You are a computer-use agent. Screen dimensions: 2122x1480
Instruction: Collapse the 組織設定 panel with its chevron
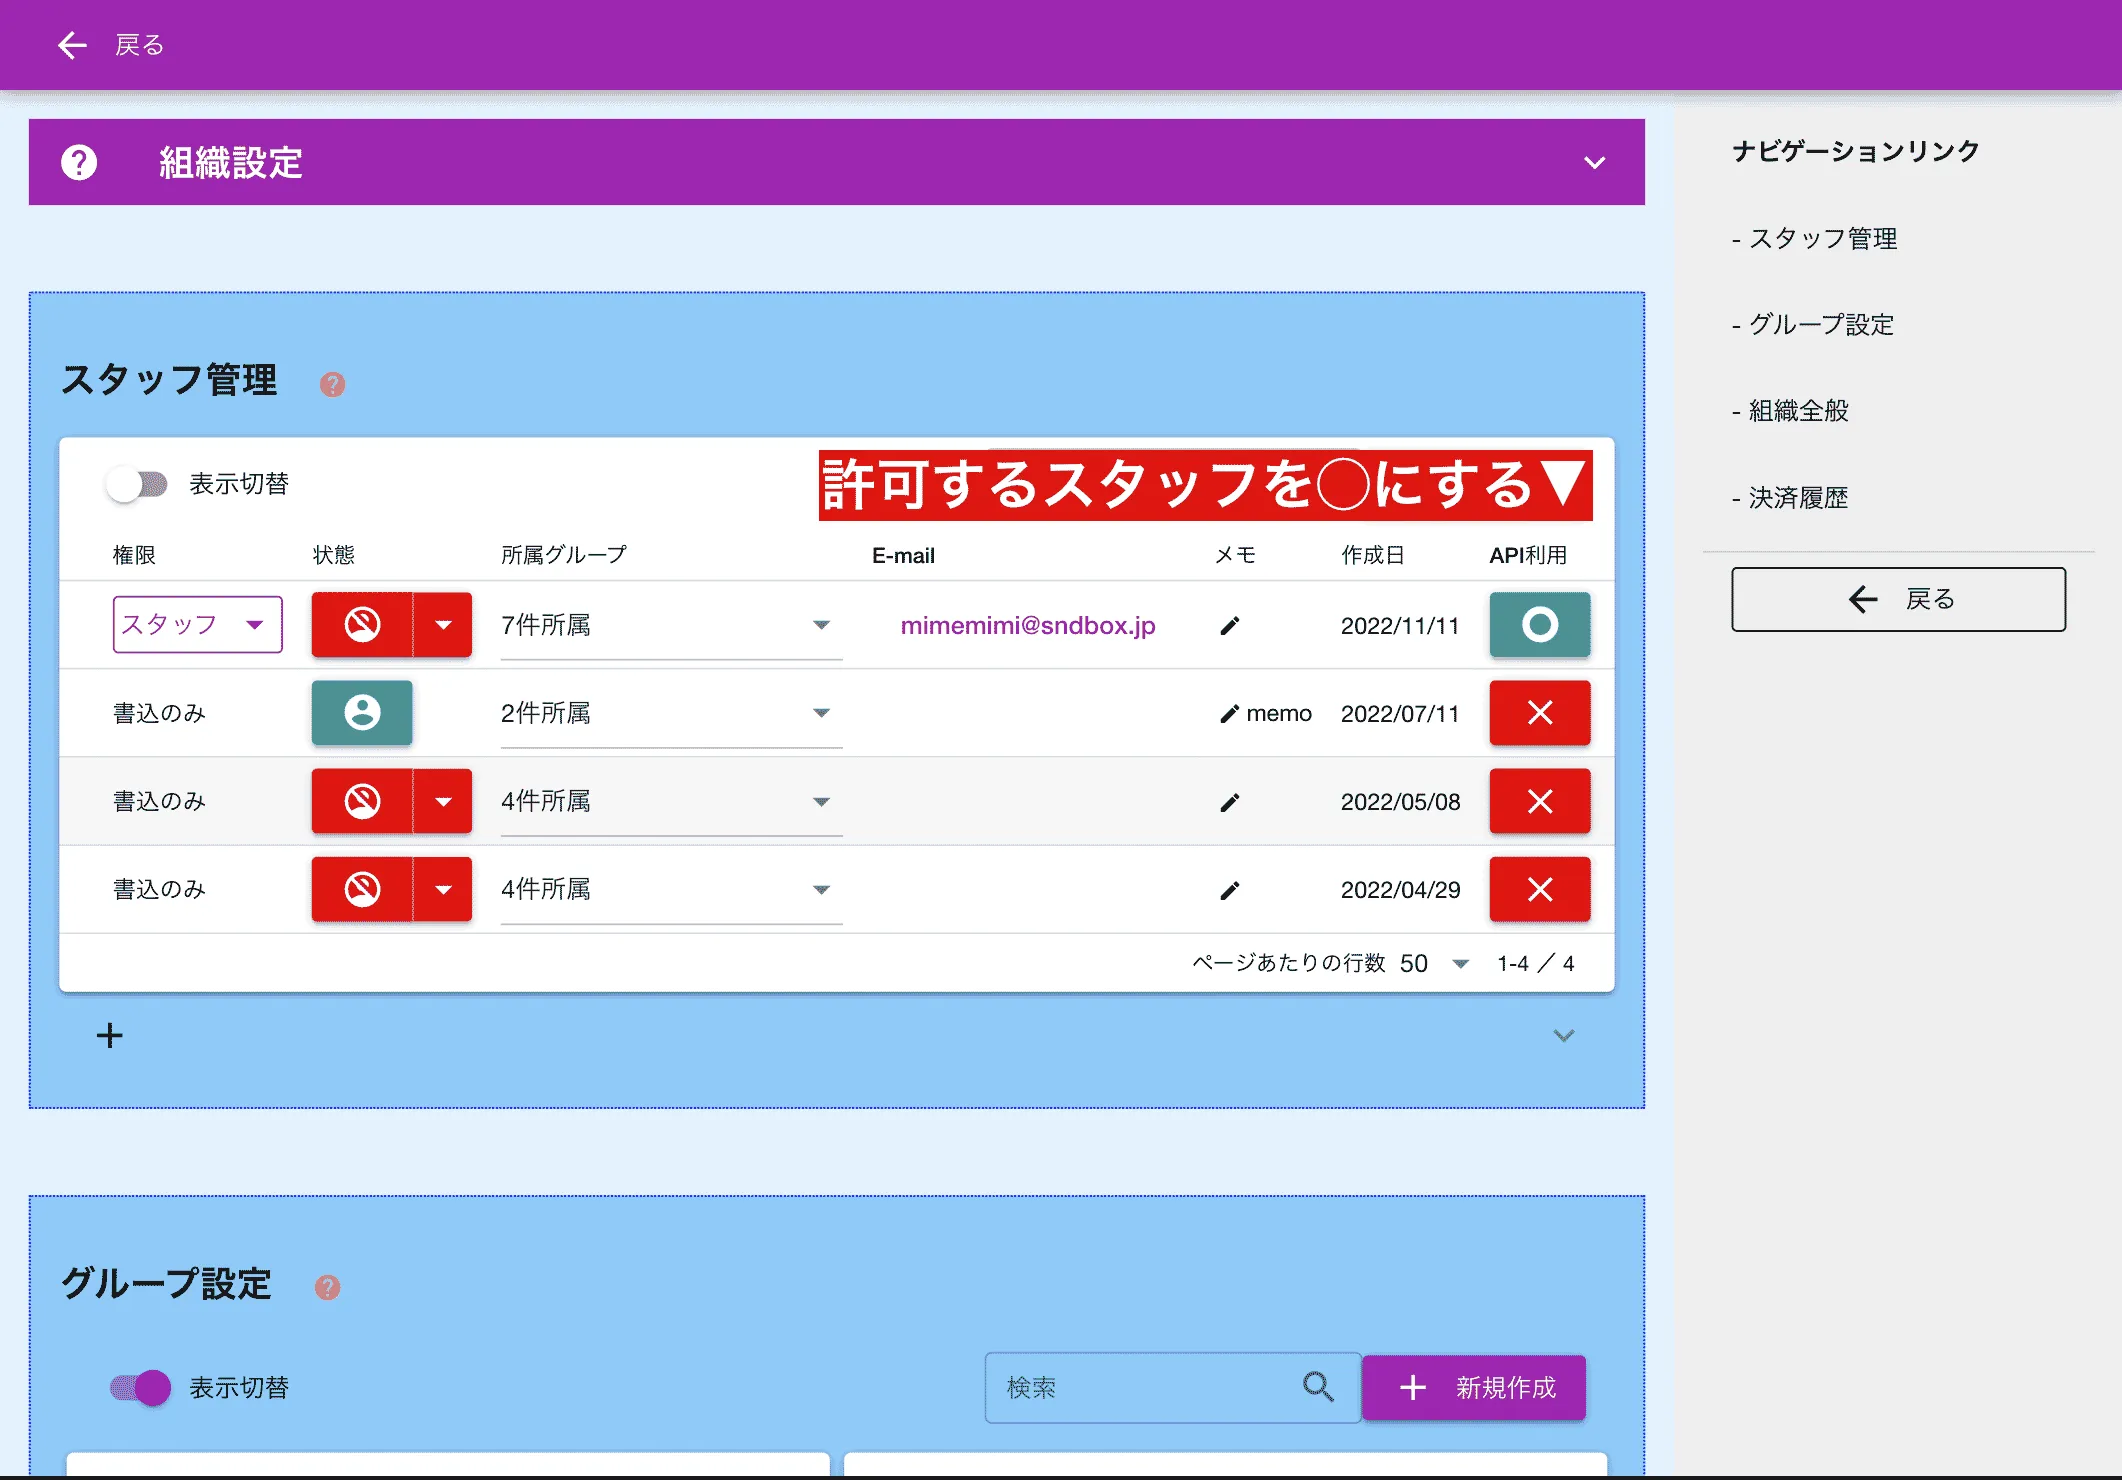pos(1595,162)
